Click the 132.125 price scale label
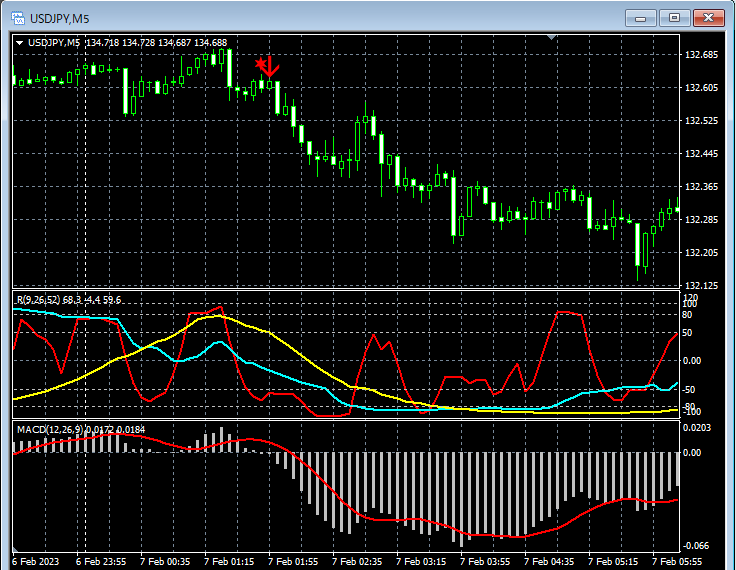 (701, 285)
